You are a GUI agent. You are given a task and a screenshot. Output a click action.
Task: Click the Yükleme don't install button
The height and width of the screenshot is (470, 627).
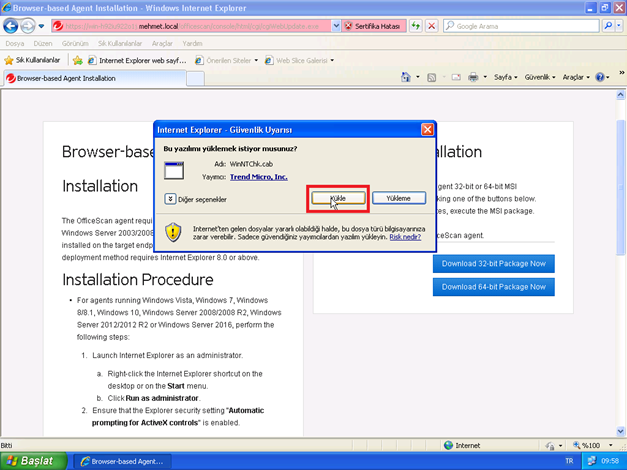(399, 198)
